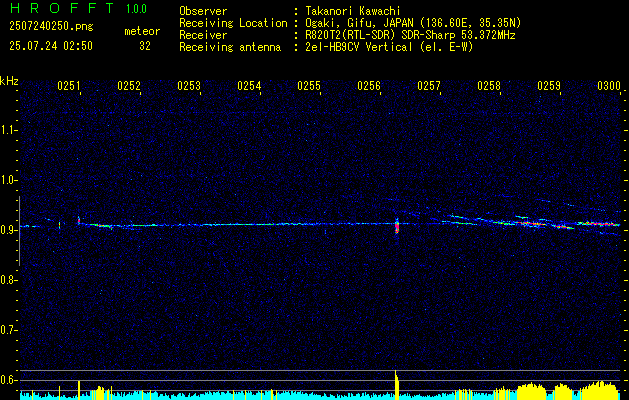
Task: Click the 0258 time marker
Action: pos(489,86)
